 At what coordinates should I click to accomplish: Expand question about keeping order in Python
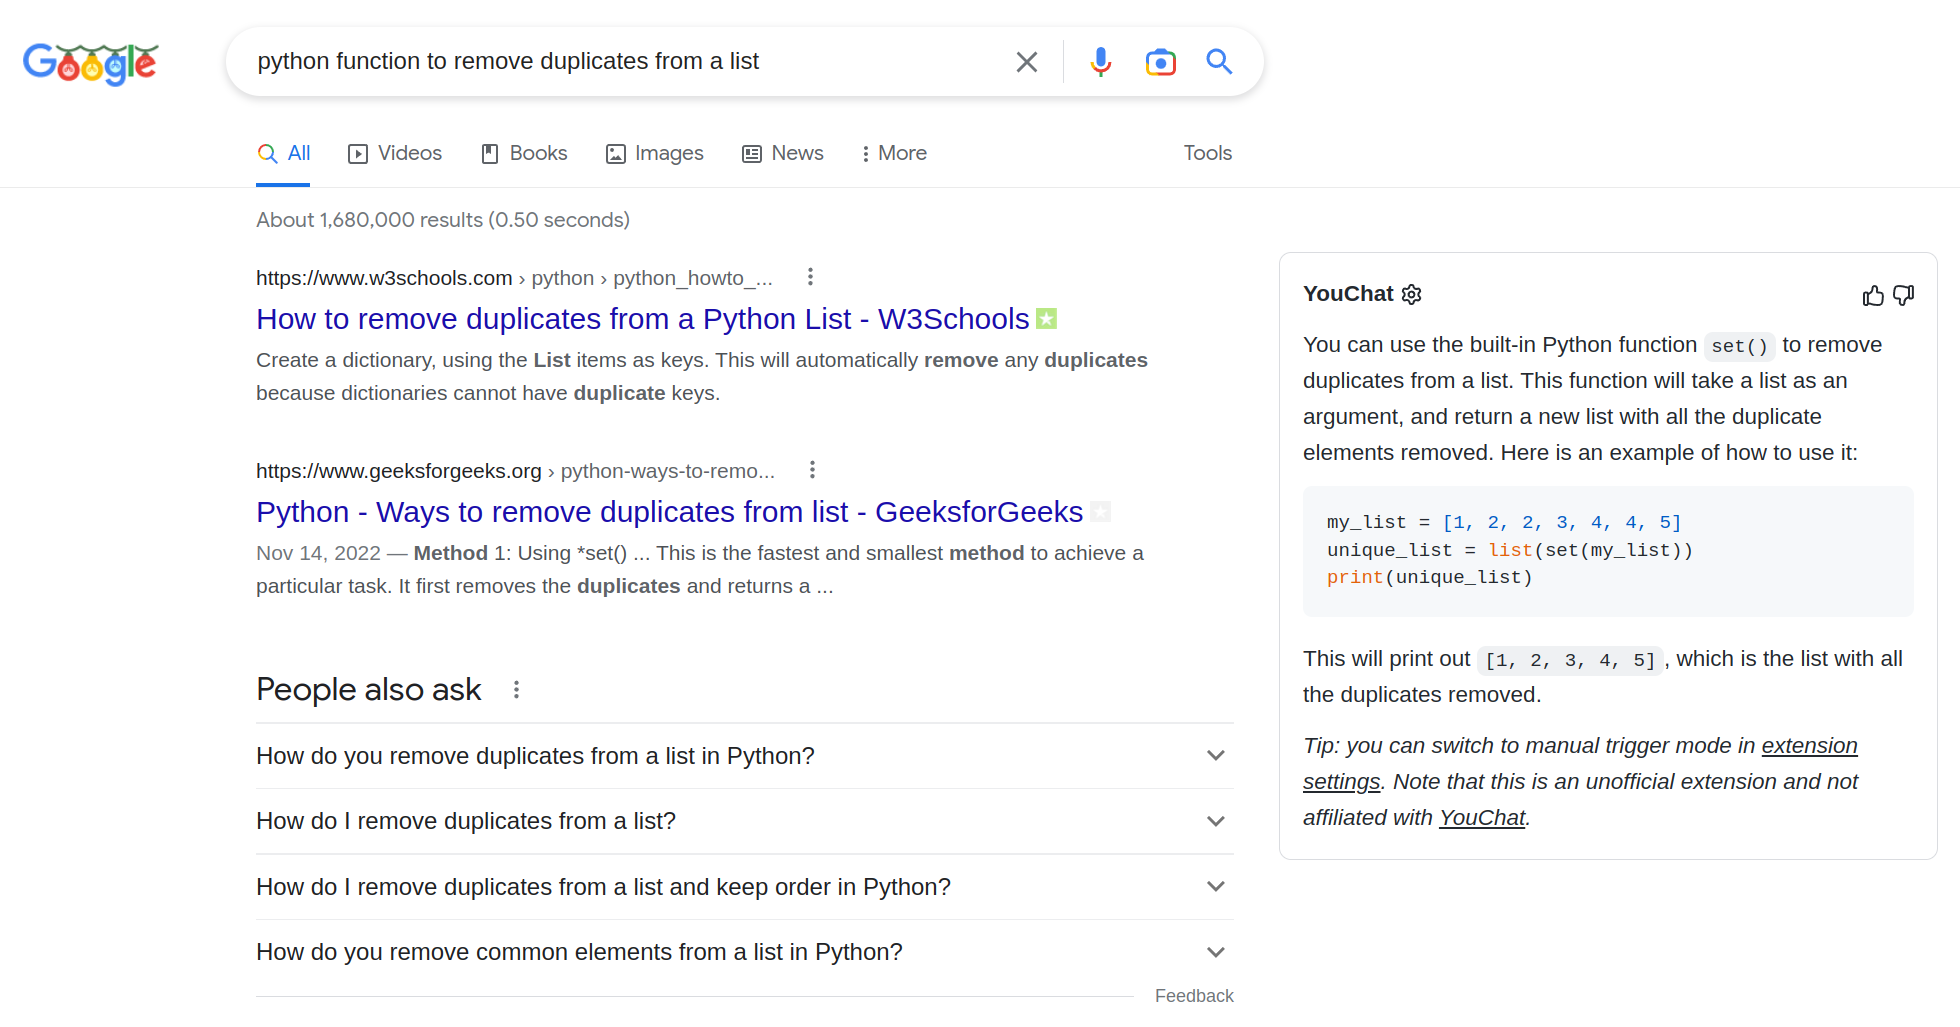click(x=744, y=887)
